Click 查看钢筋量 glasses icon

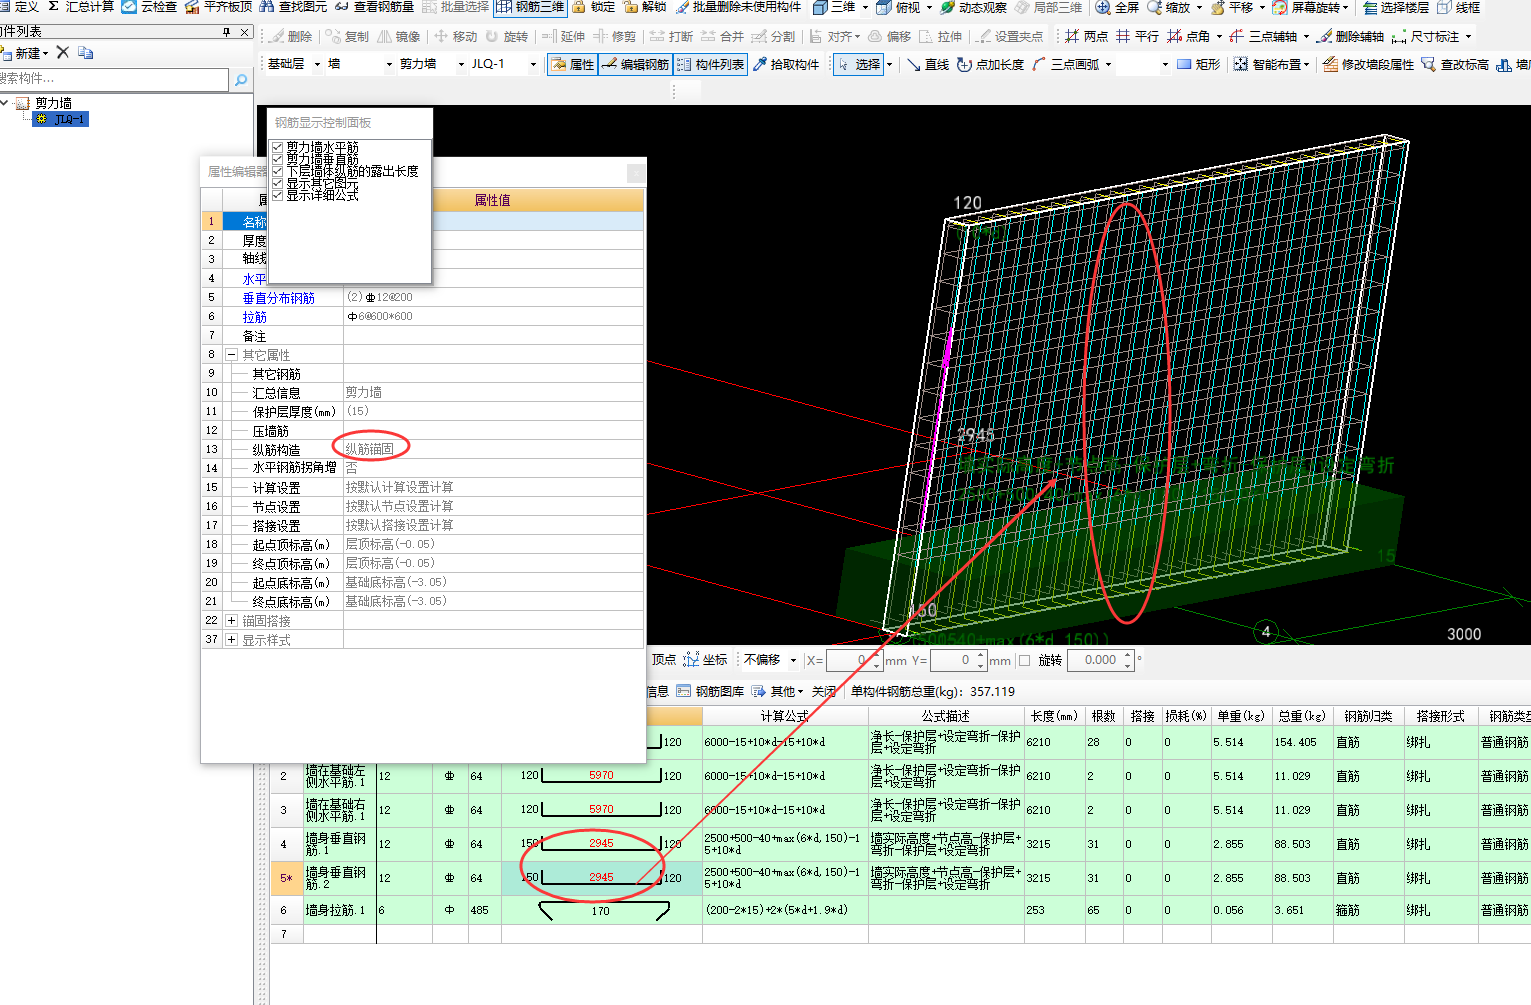(x=342, y=7)
